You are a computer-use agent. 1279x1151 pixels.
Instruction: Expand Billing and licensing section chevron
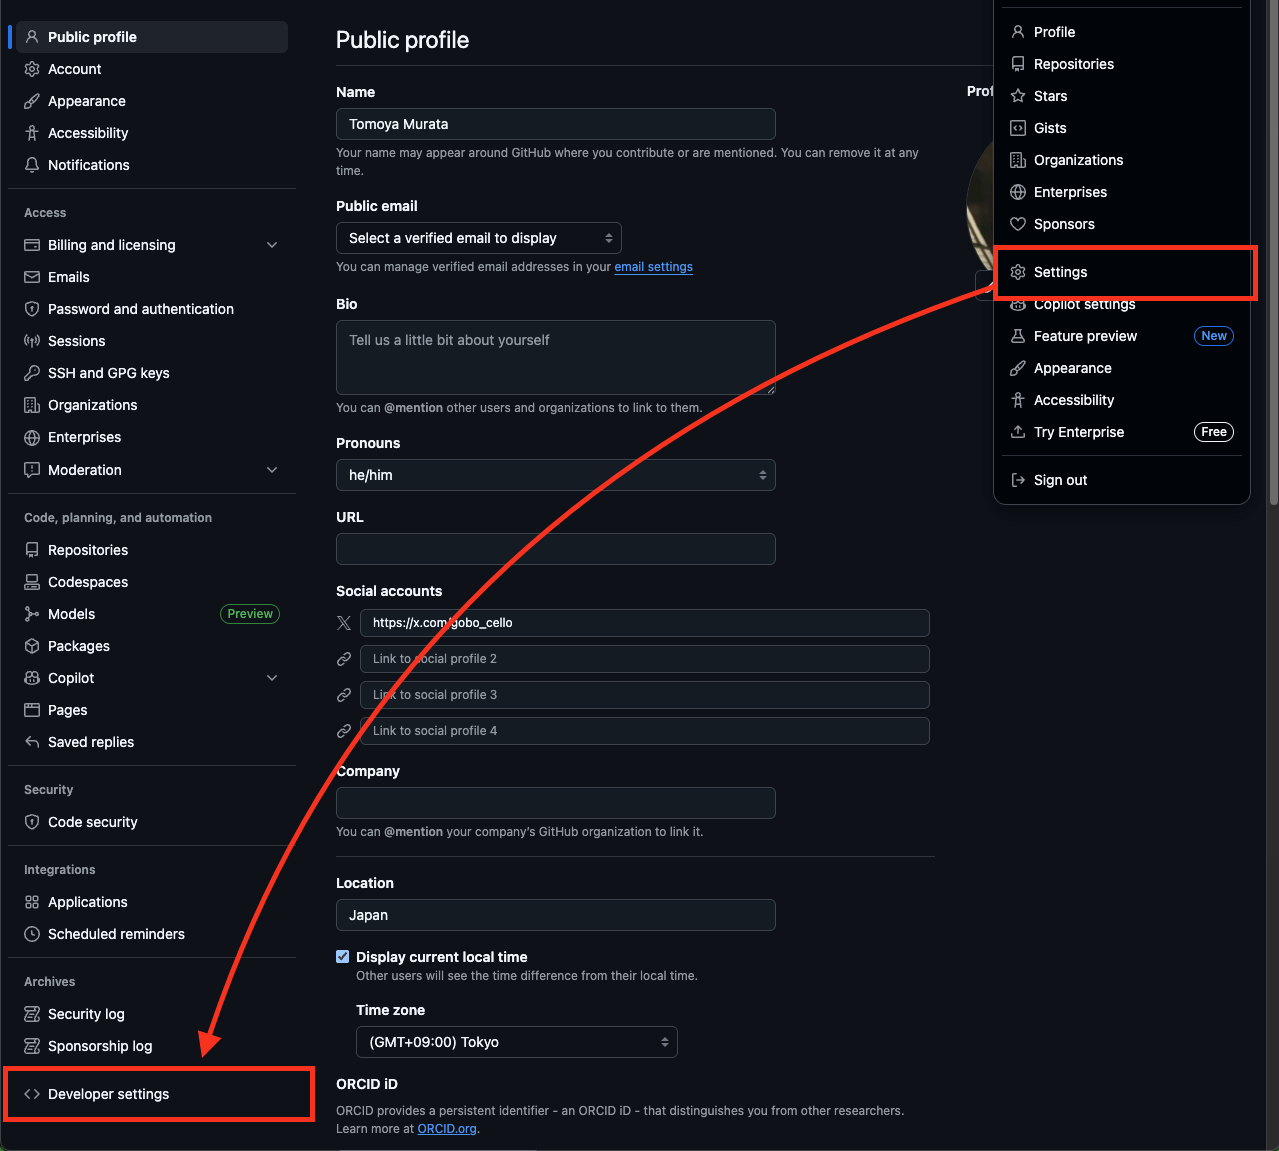point(272,245)
